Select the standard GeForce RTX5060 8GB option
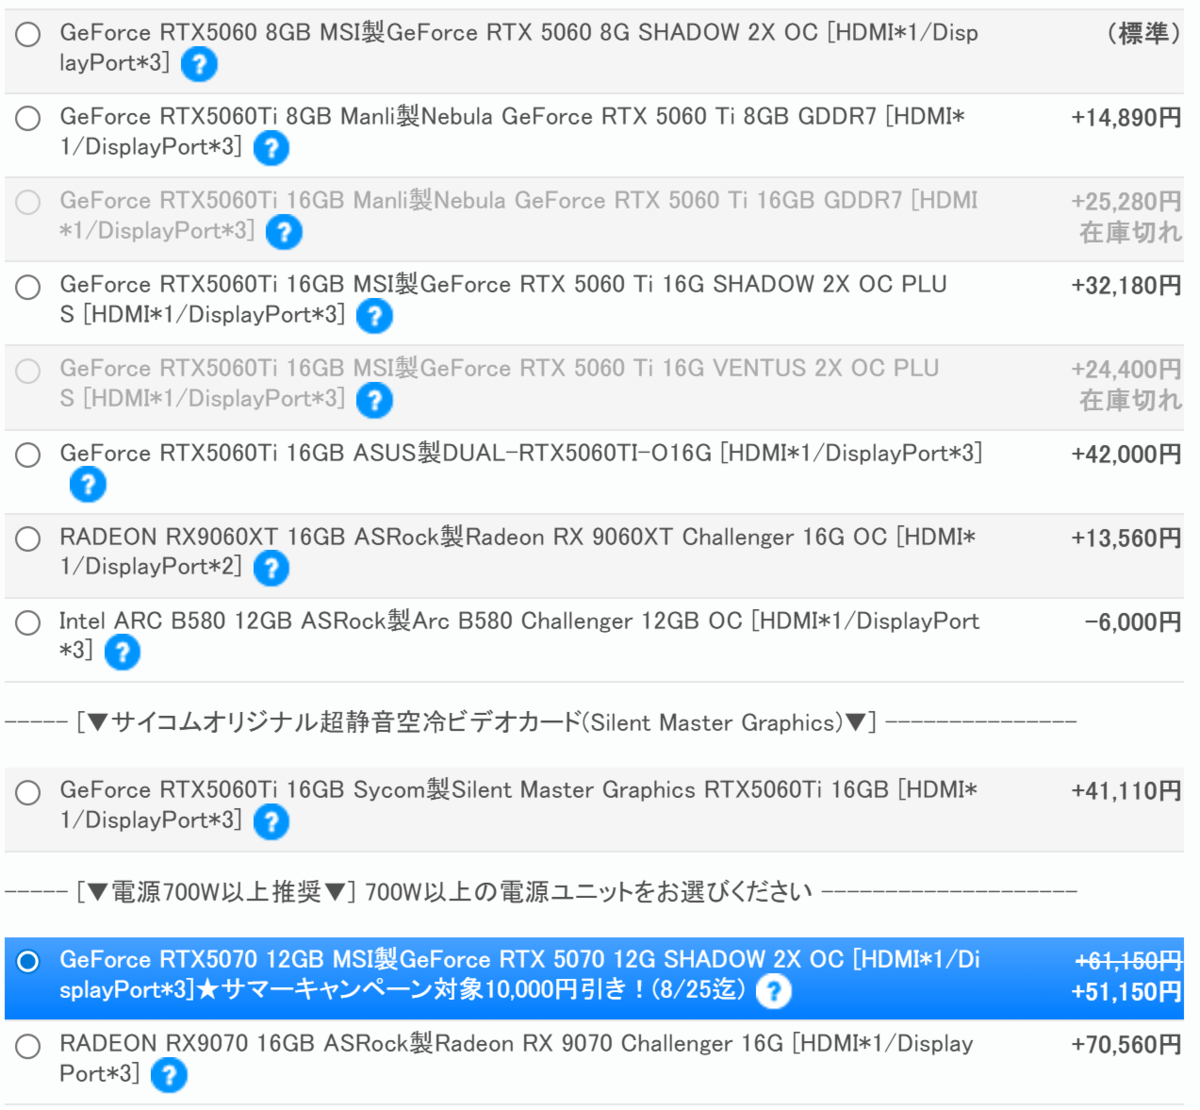Image resolution: width=1200 pixels, height=1110 pixels. tap(27, 33)
